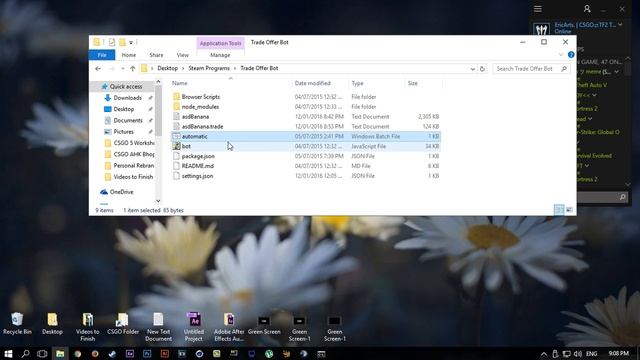
Task: Click the ENG language indicator
Action: click(x=591, y=353)
